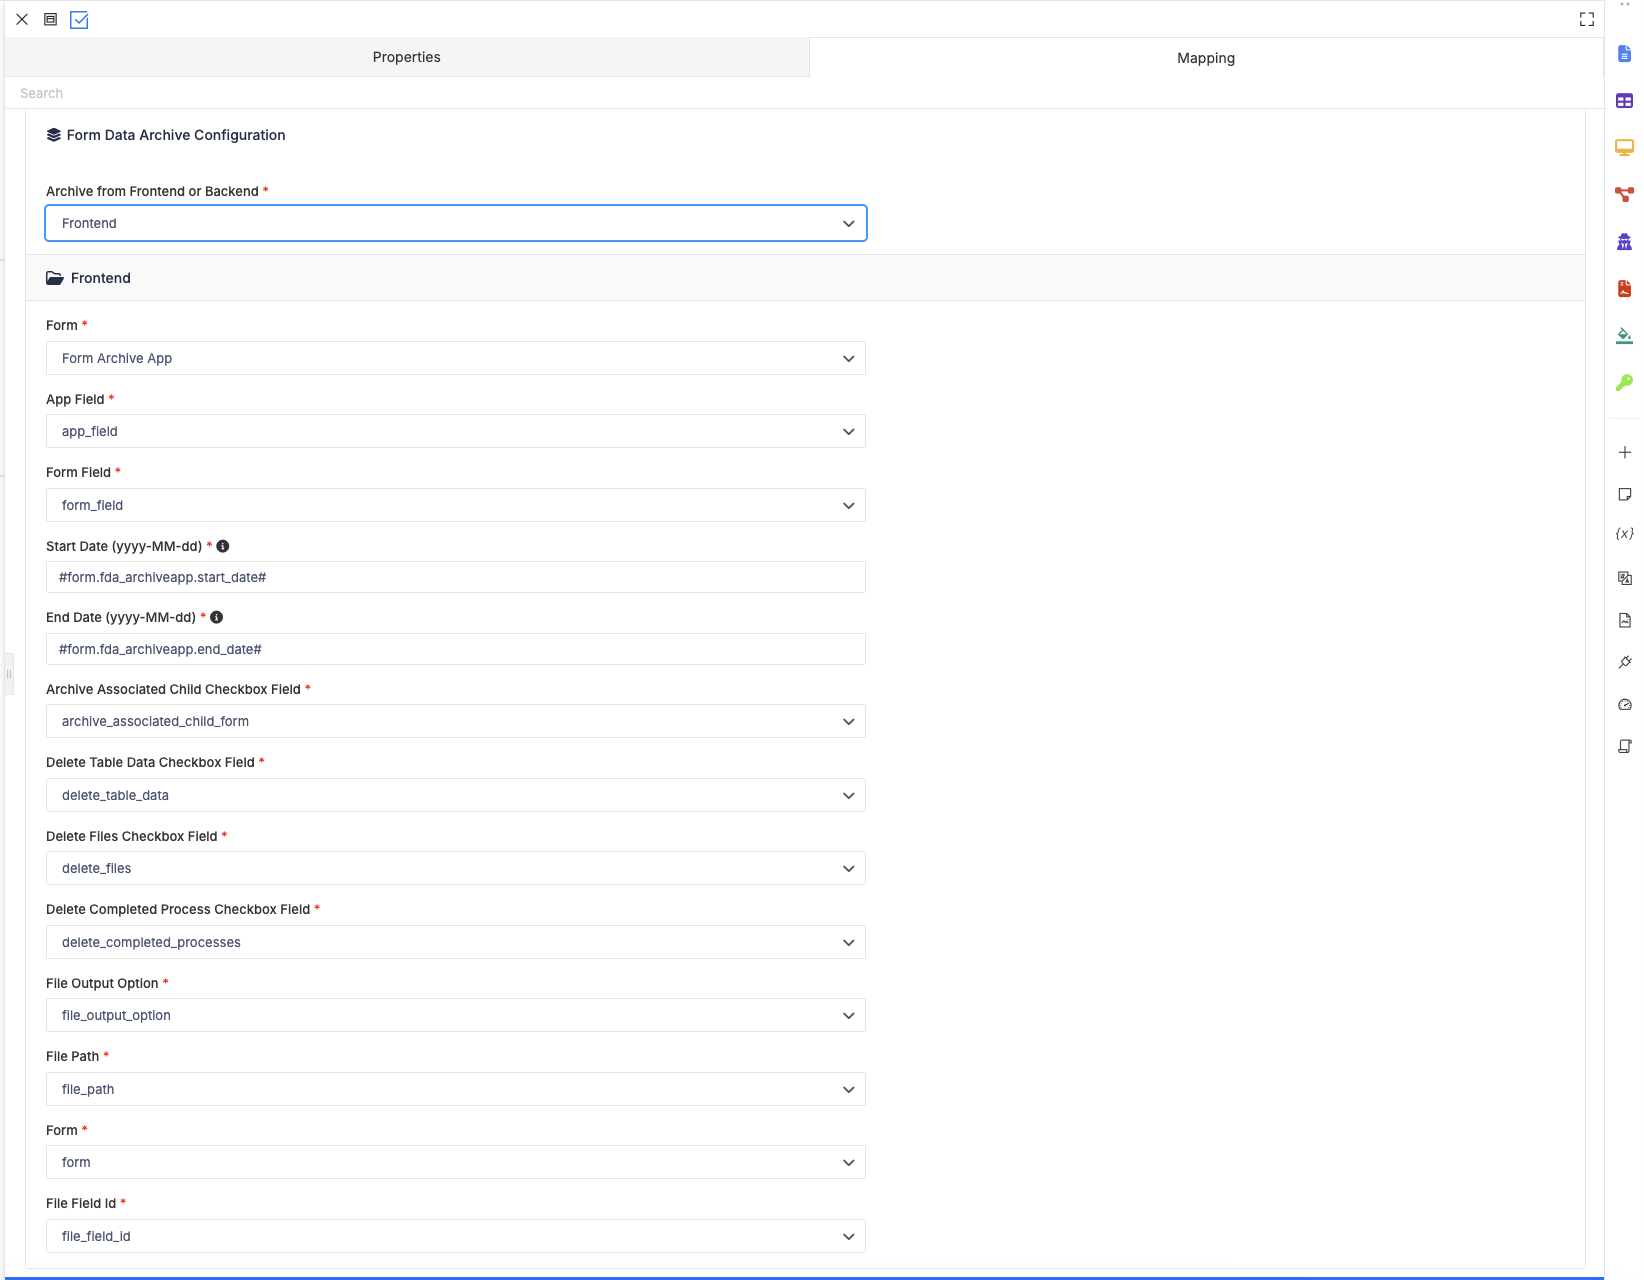Click the plus icon in right sidebar
This screenshot has height=1280, width=1644.
(x=1625, y=453)
